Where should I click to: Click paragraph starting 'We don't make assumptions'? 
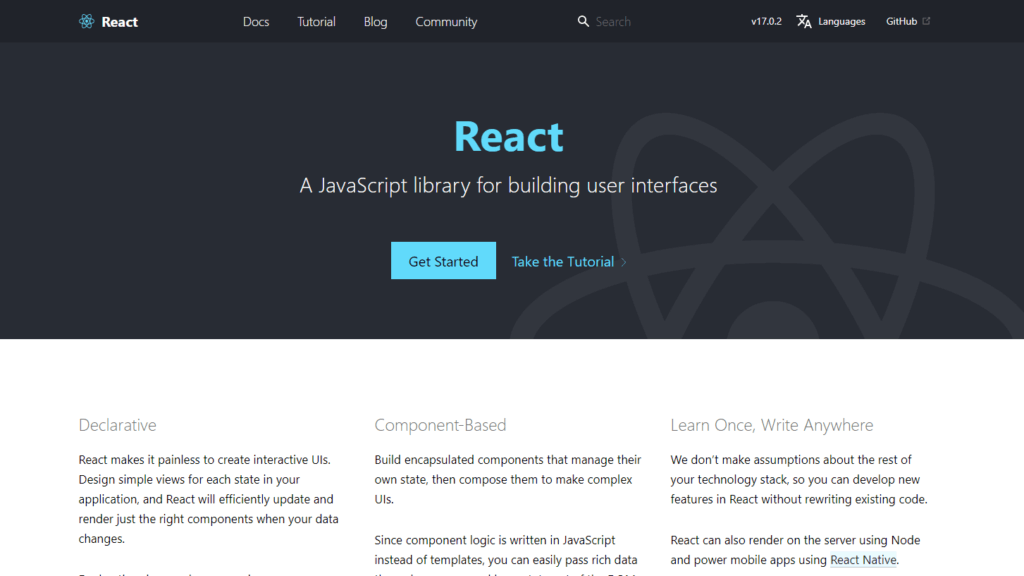click(x=799, y=479)
